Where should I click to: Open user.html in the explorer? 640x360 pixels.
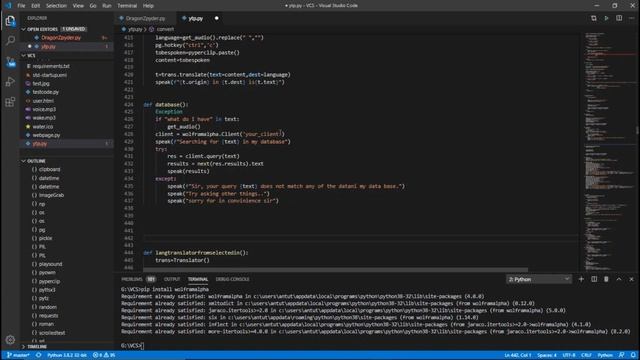(43, 101)
